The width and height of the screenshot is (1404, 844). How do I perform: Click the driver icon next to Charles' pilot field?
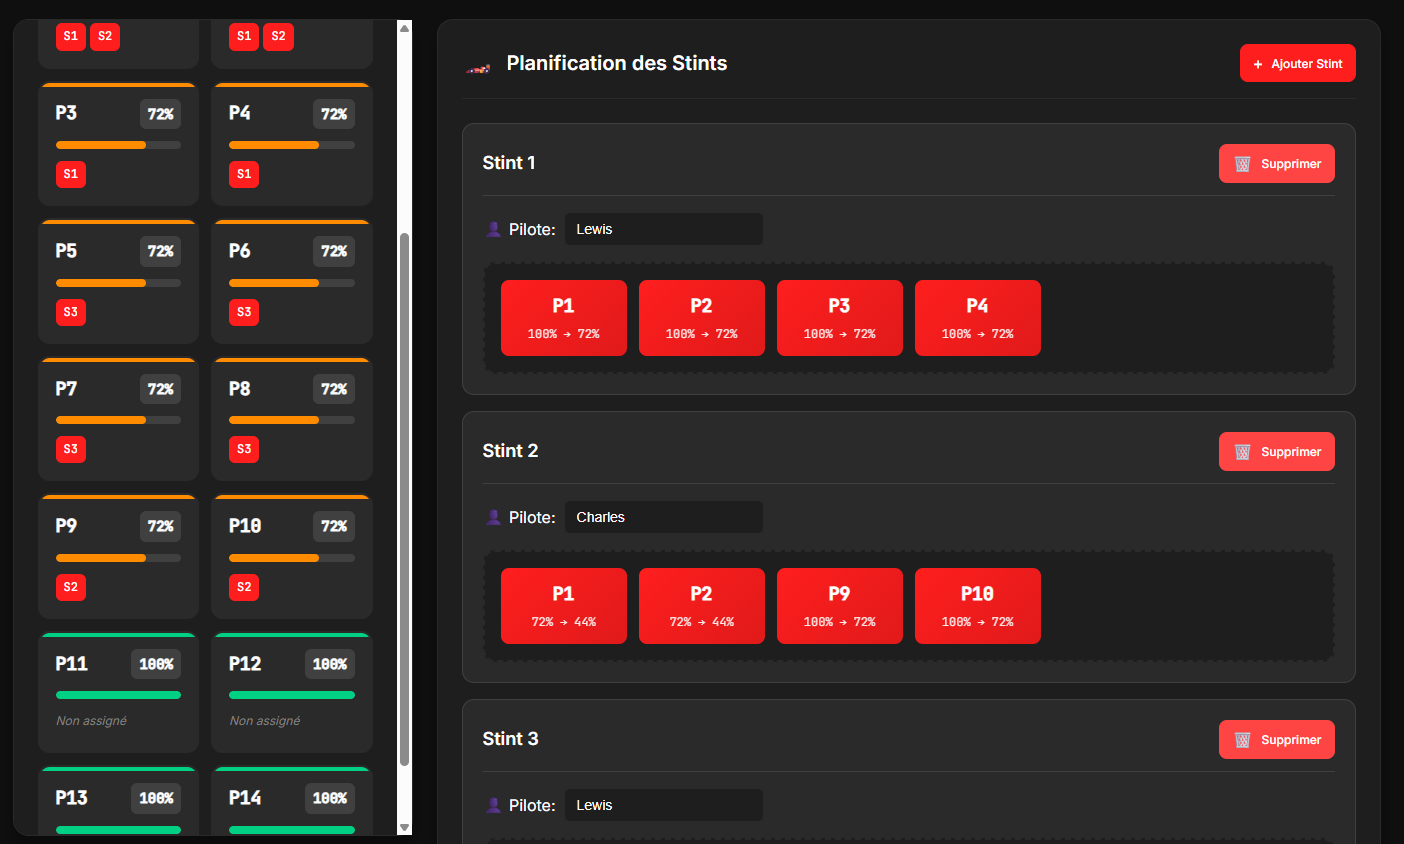492,517
